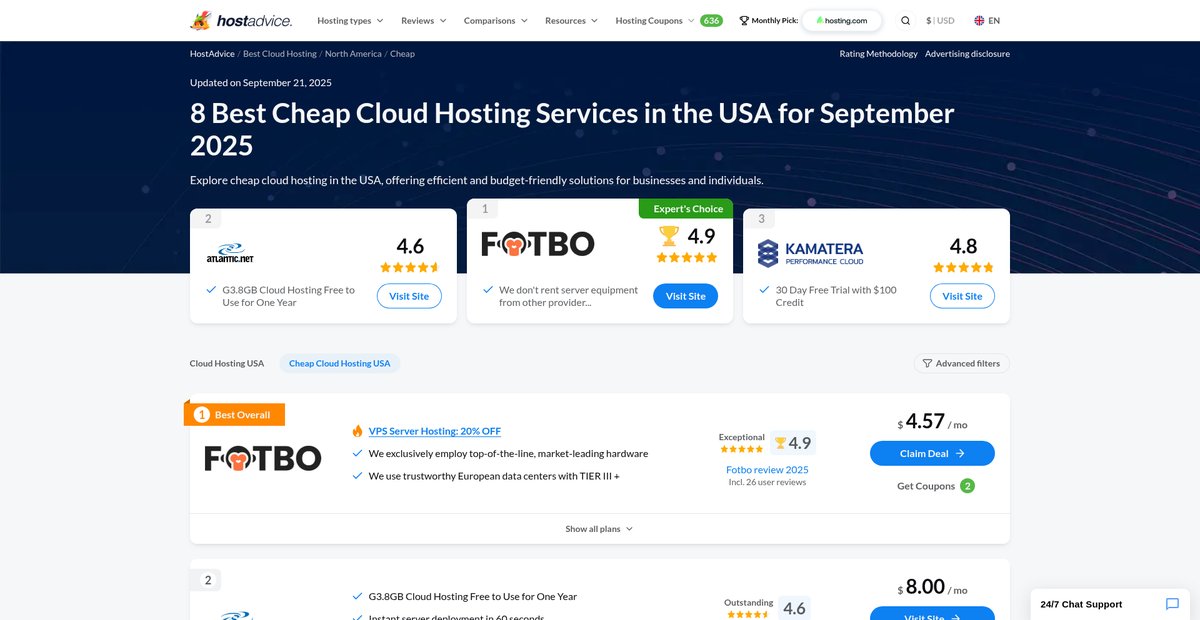Image resolution: width=1200 pixels, height=620 pixels.
Task: Go to Best Cloud Hosting breadcrumb
Action: pos(280,54)
